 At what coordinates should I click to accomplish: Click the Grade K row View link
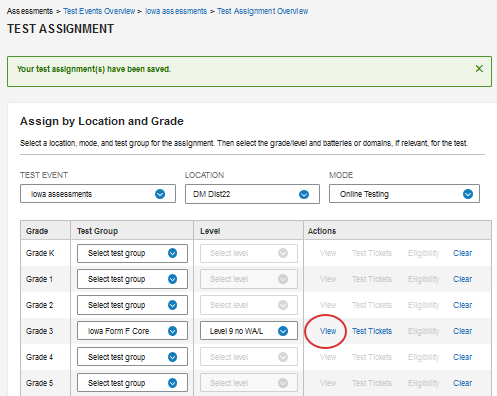[328, 253]
